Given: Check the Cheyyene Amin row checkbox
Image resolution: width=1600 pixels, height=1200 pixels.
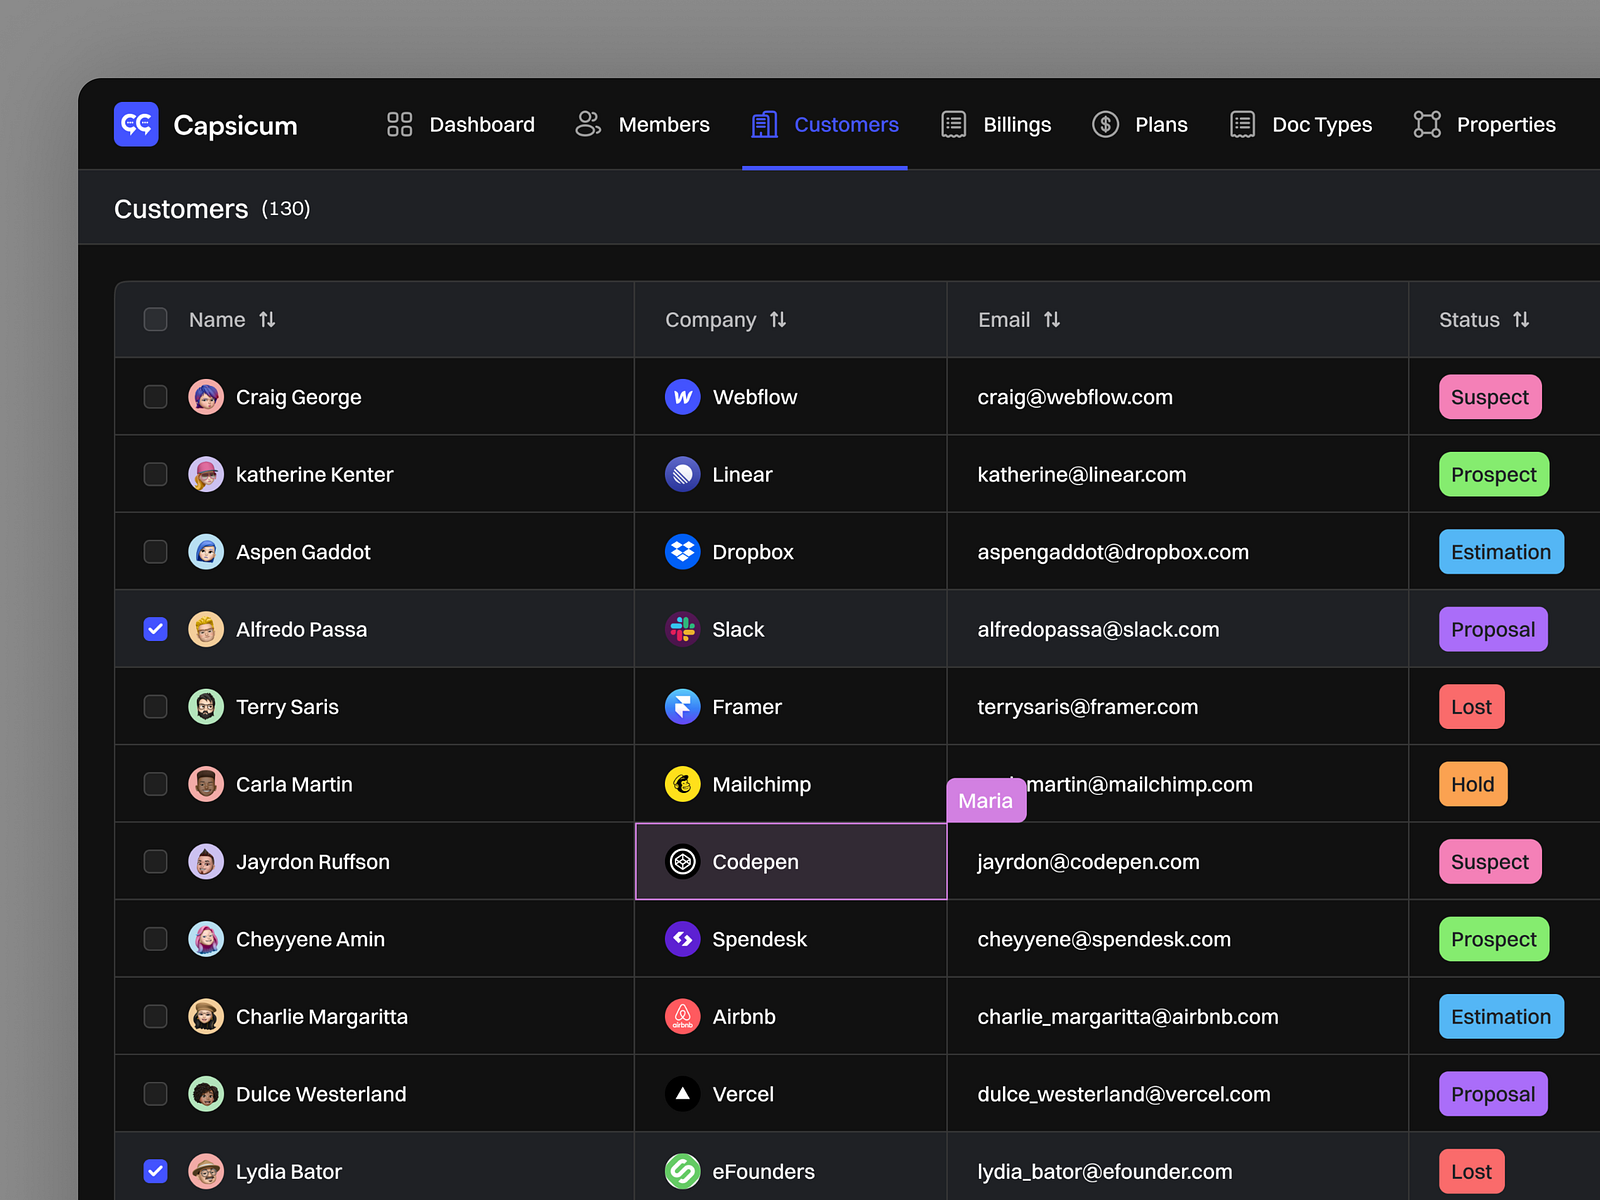Looking at the screenshot, I should pos(156,939).
